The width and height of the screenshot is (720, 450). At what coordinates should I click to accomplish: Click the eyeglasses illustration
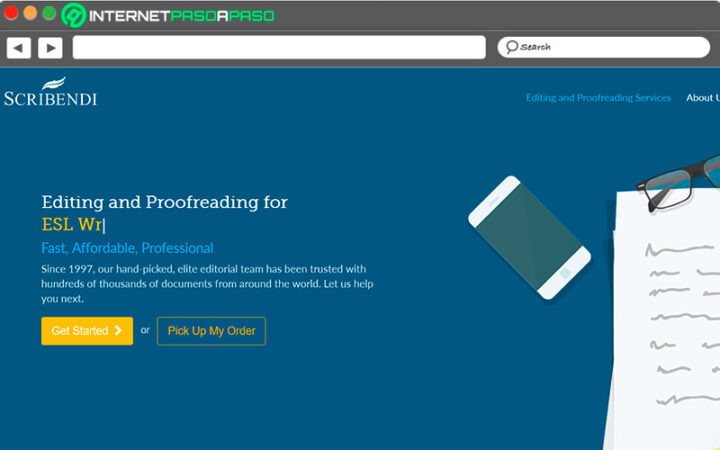(682, 180)
